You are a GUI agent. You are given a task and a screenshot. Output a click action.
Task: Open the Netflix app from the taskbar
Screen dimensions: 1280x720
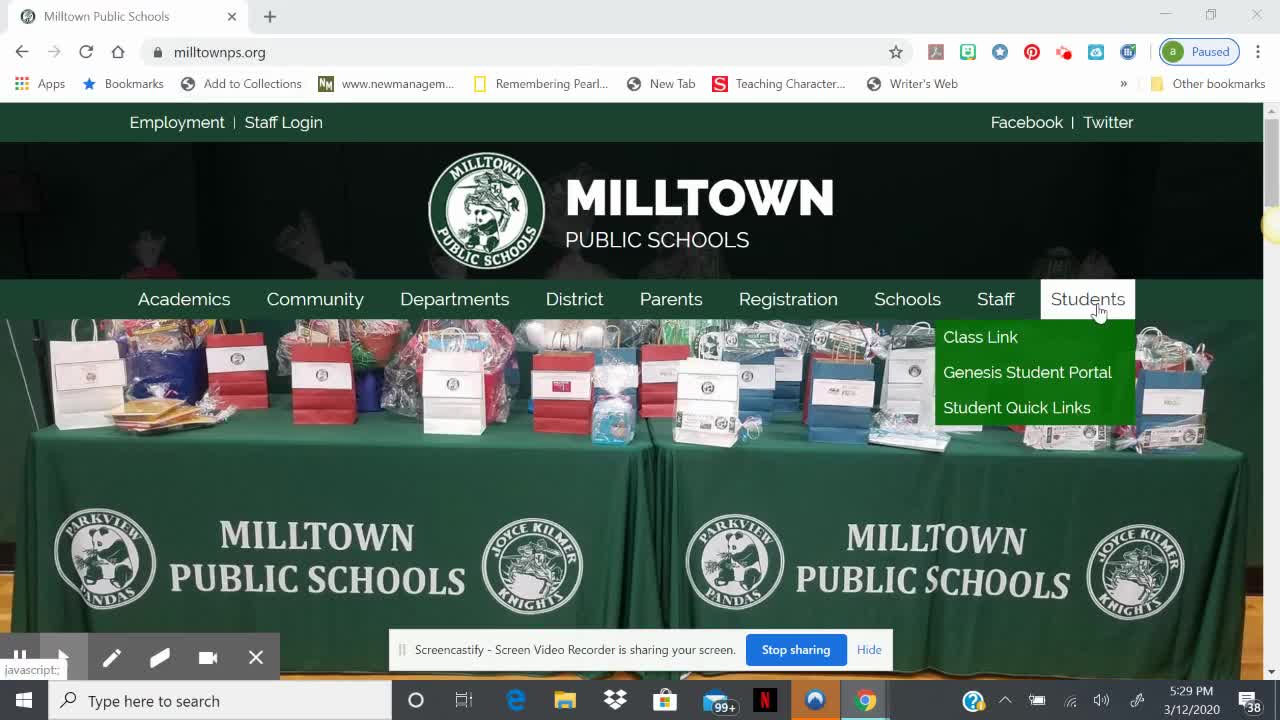(766, 699)
